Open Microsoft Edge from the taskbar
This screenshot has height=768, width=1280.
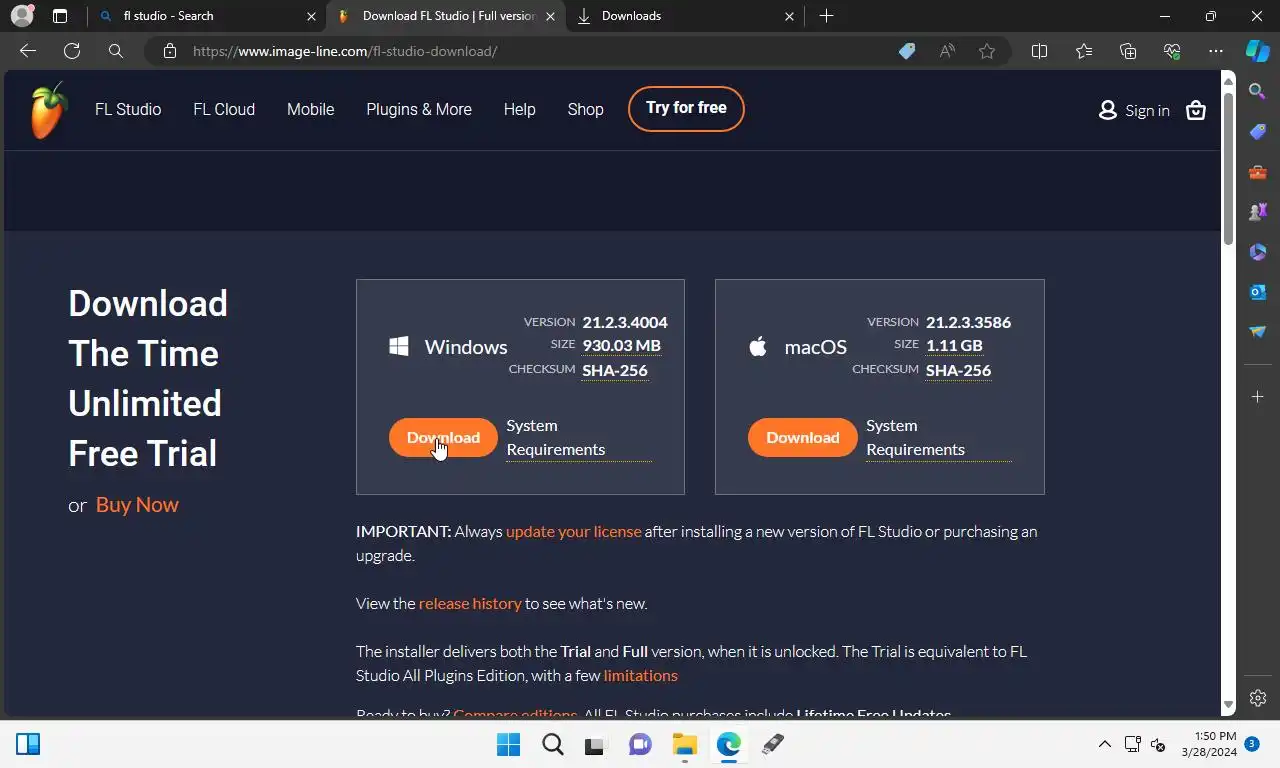[x=728, y=744]
